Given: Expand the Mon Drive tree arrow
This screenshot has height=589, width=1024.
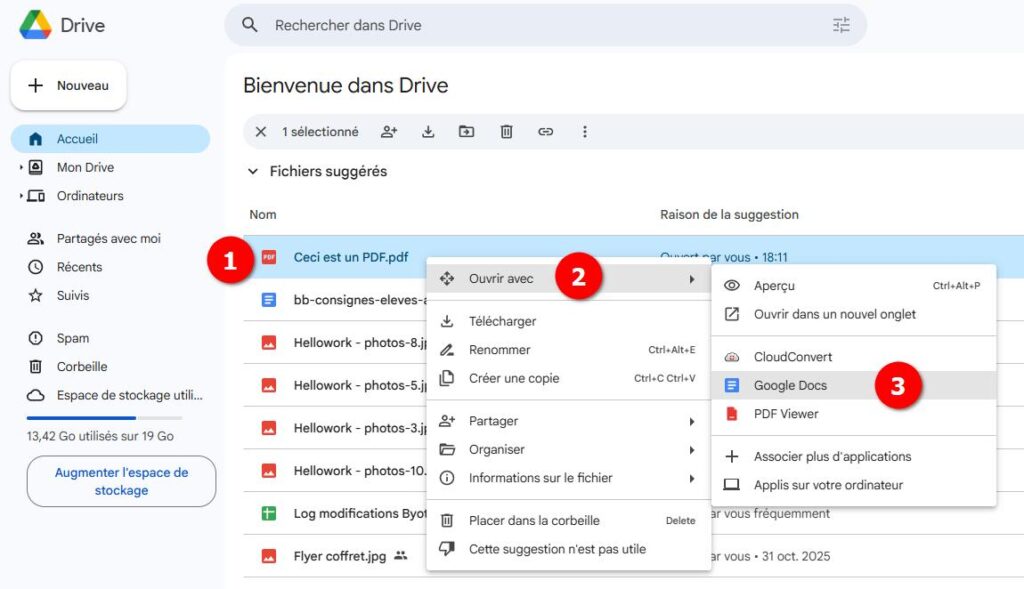Looking at the screenshot, I should [21, 167].
